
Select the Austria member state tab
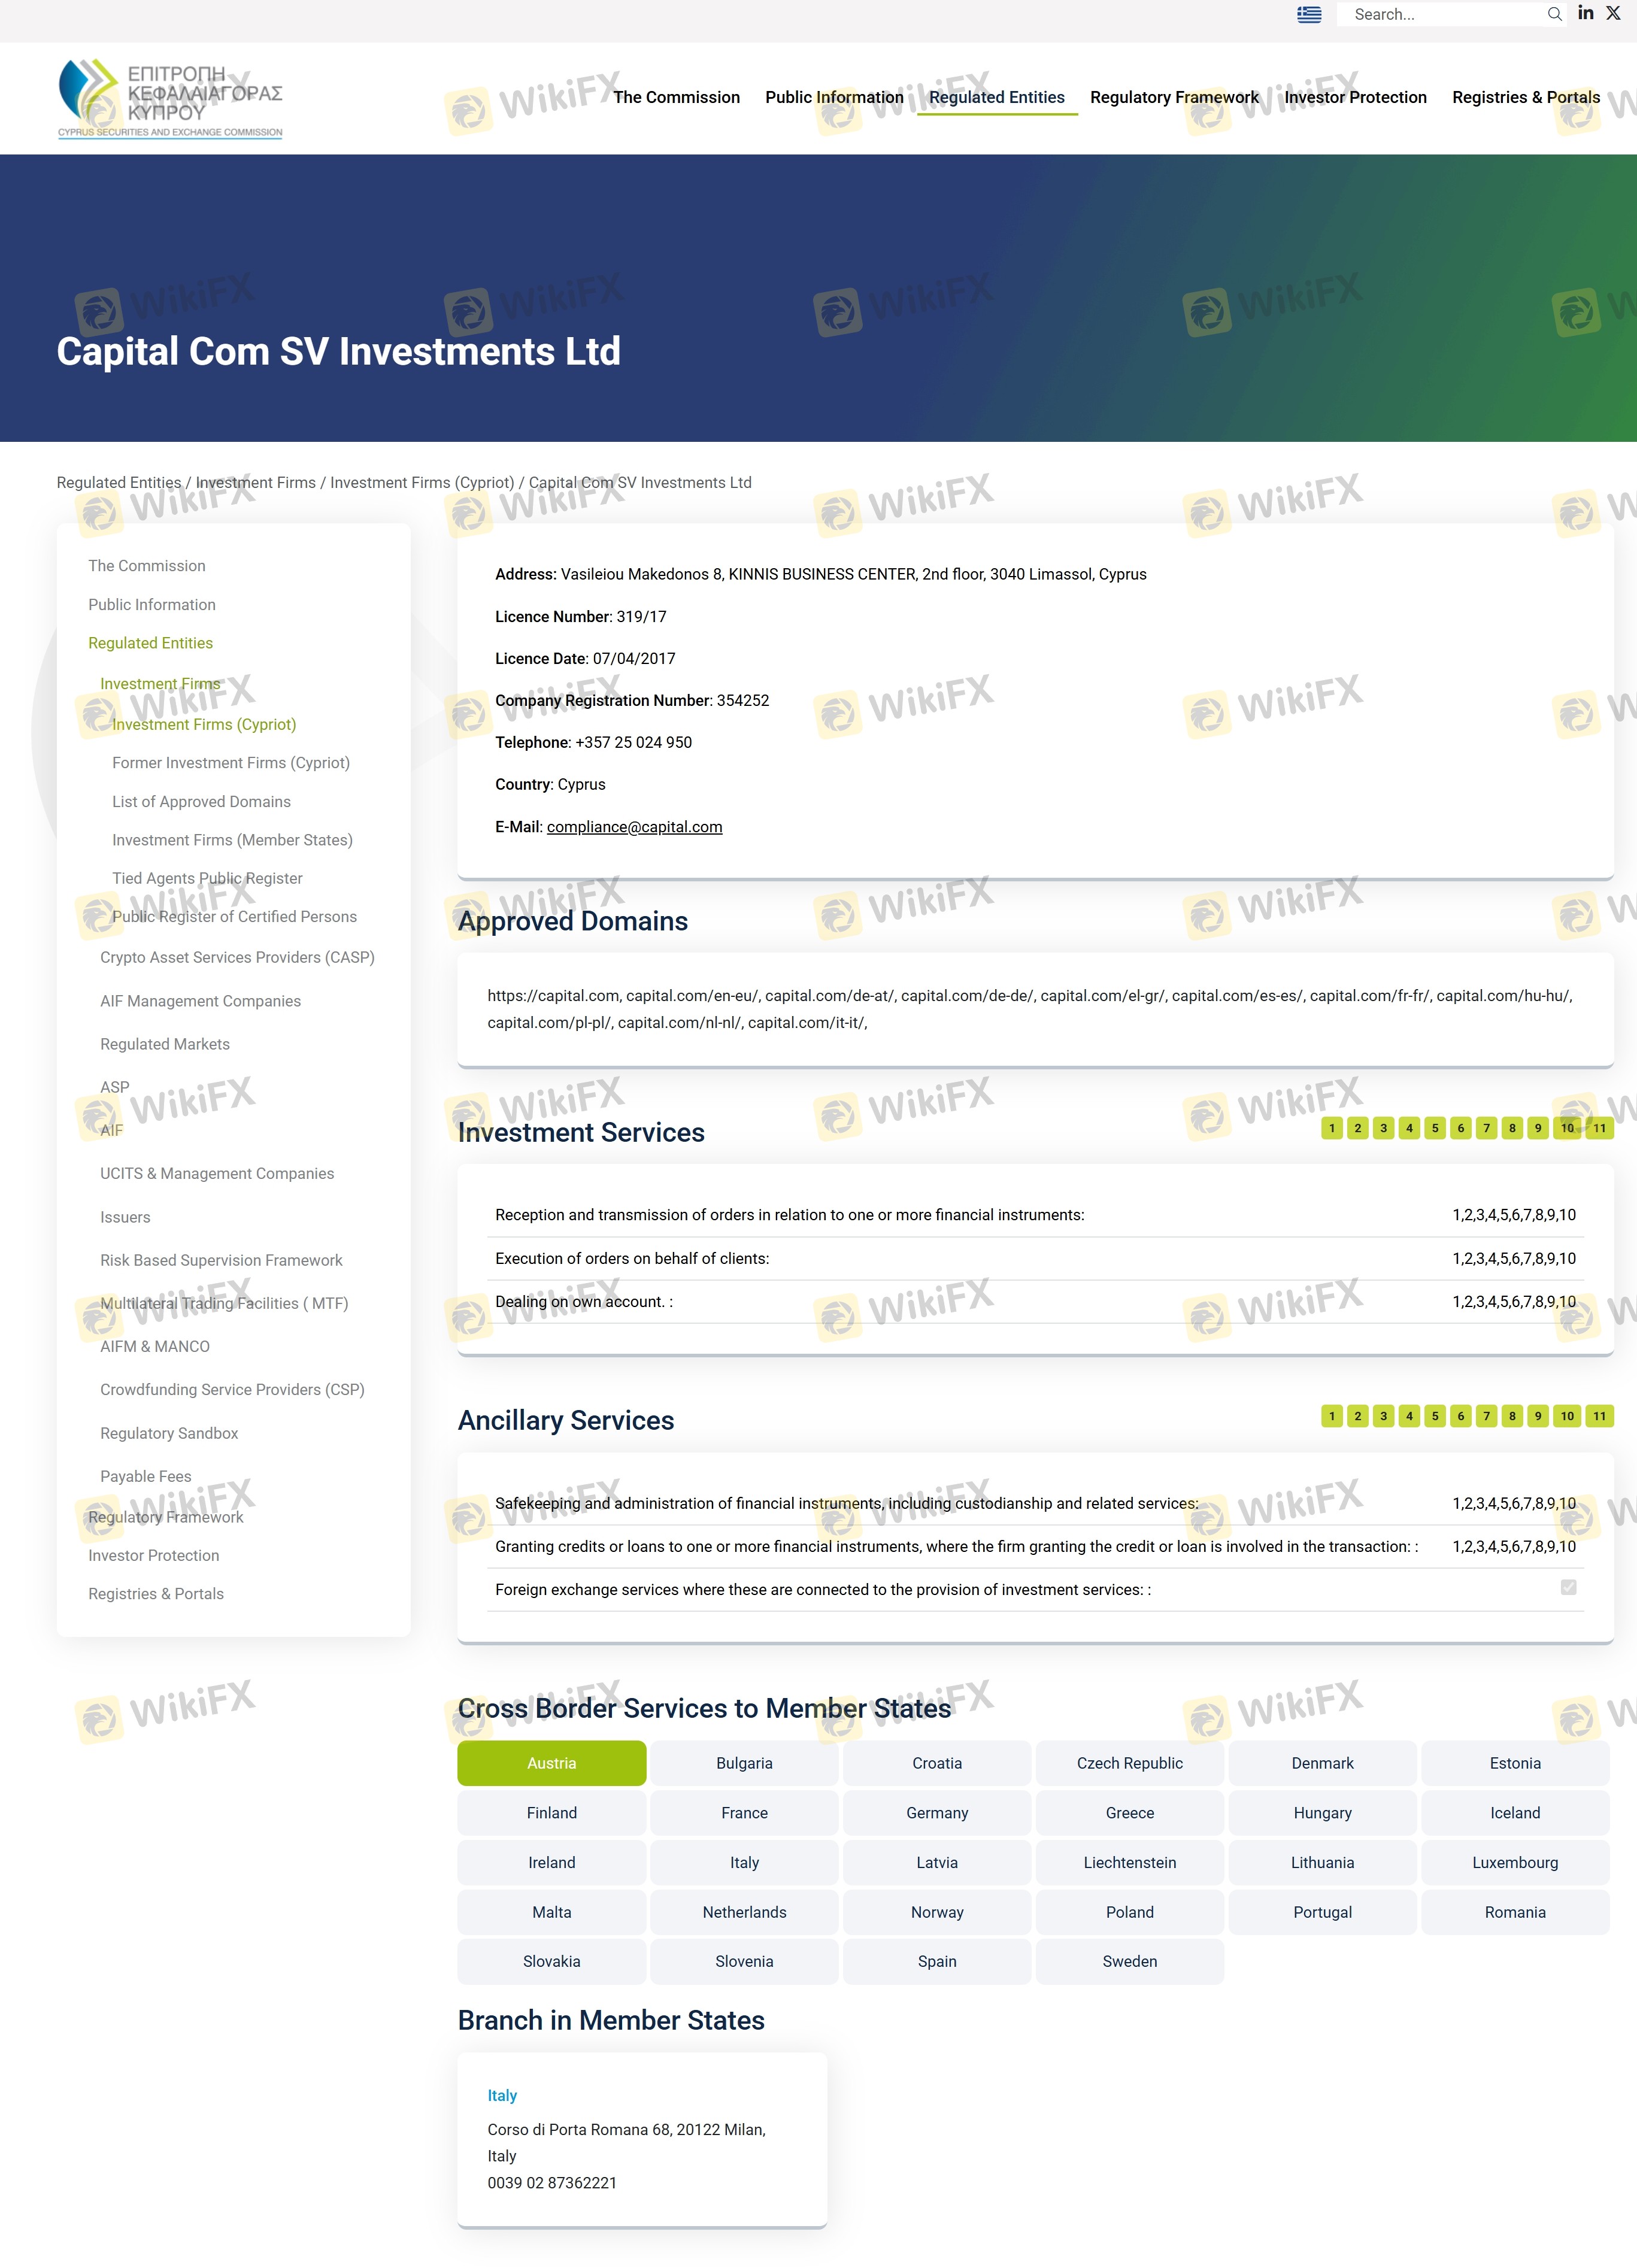(x=552, y=1763)
